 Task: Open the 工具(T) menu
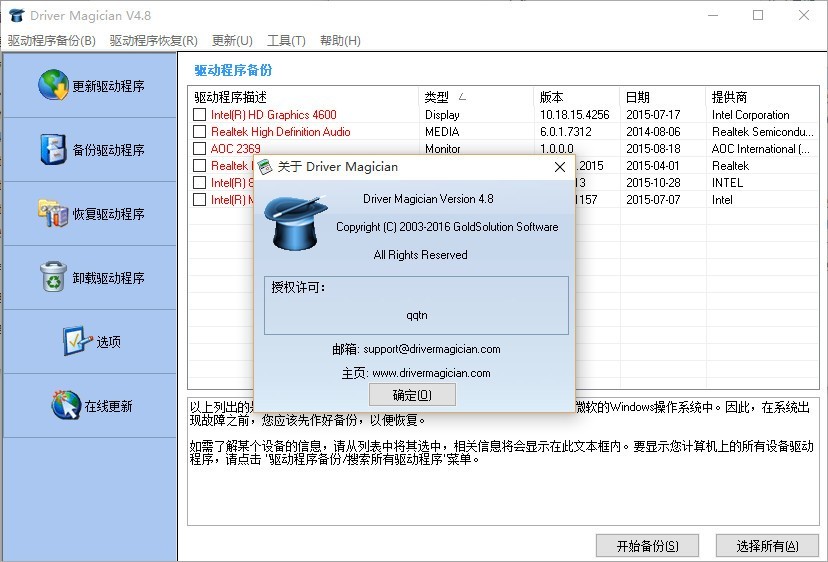point(286,41)
